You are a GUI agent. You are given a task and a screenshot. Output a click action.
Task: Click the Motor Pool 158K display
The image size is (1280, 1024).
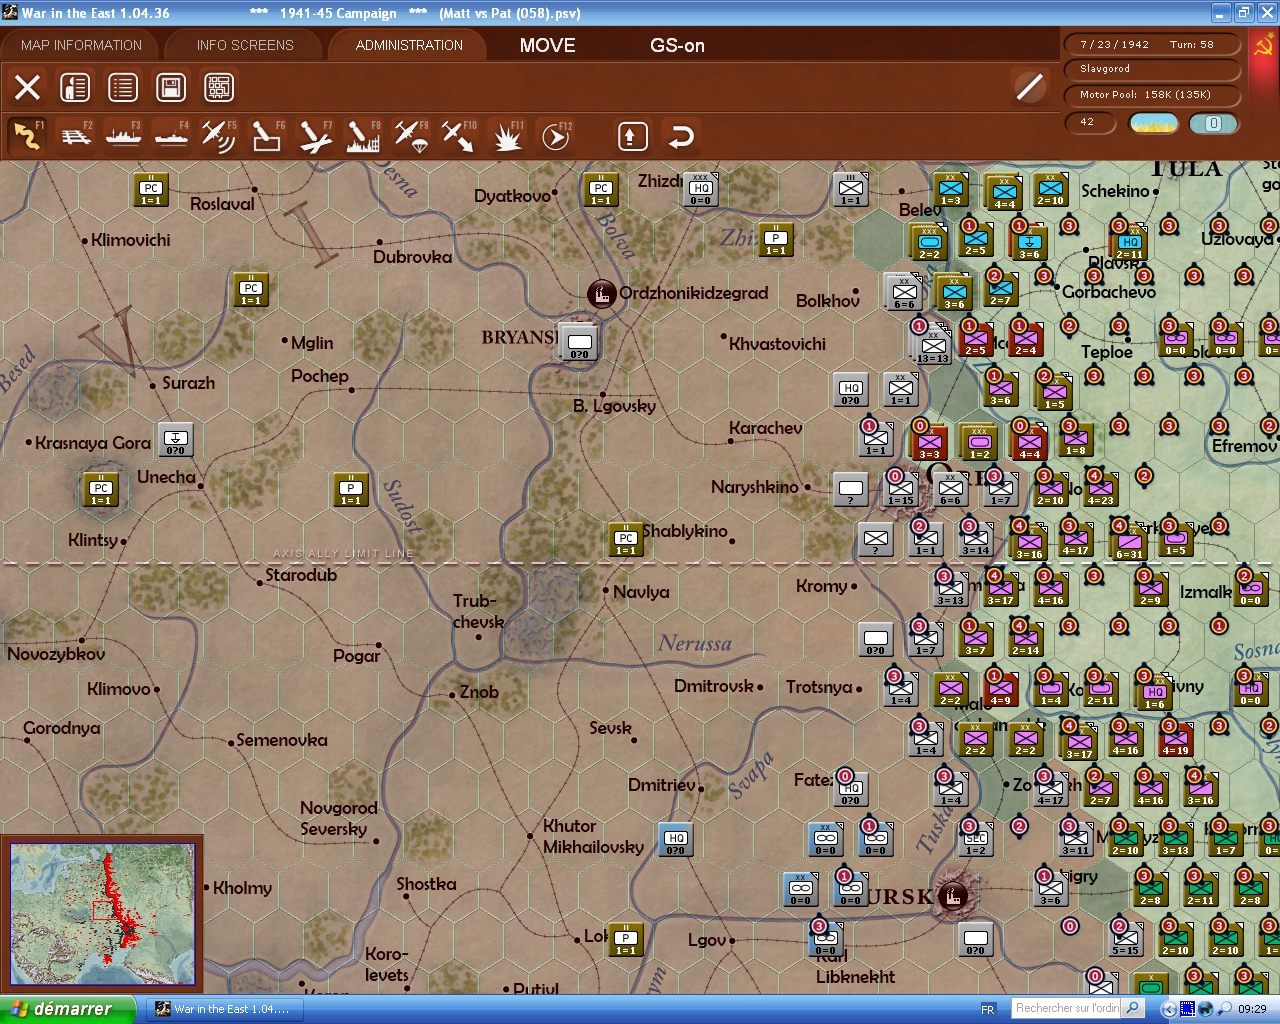(x=1151, y=95)
